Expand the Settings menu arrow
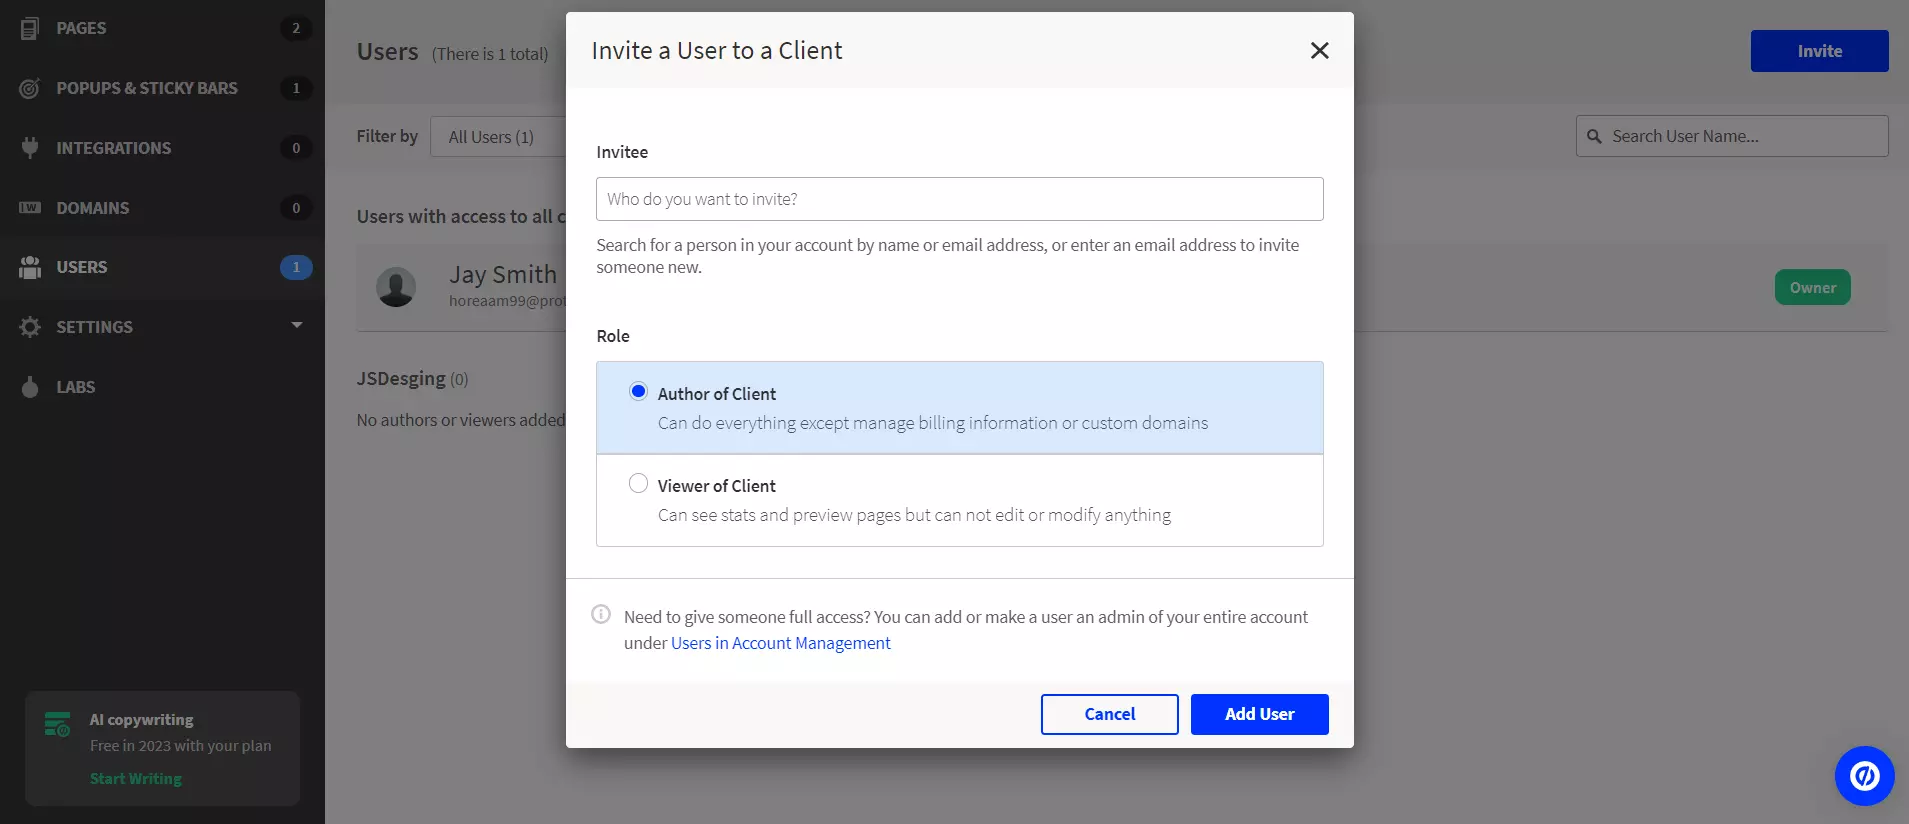Image resolution: width=1909 pixels, height=824 pixels. [x=296, y=325]
